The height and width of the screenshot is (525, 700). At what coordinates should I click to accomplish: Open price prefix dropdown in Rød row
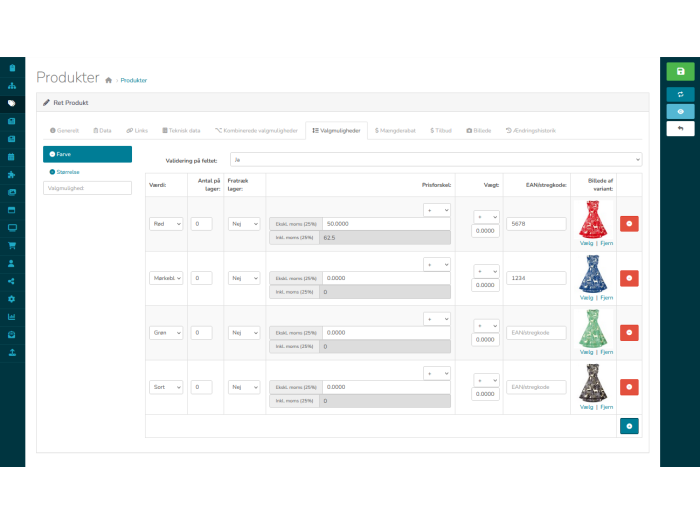click(x=437, y=210)
